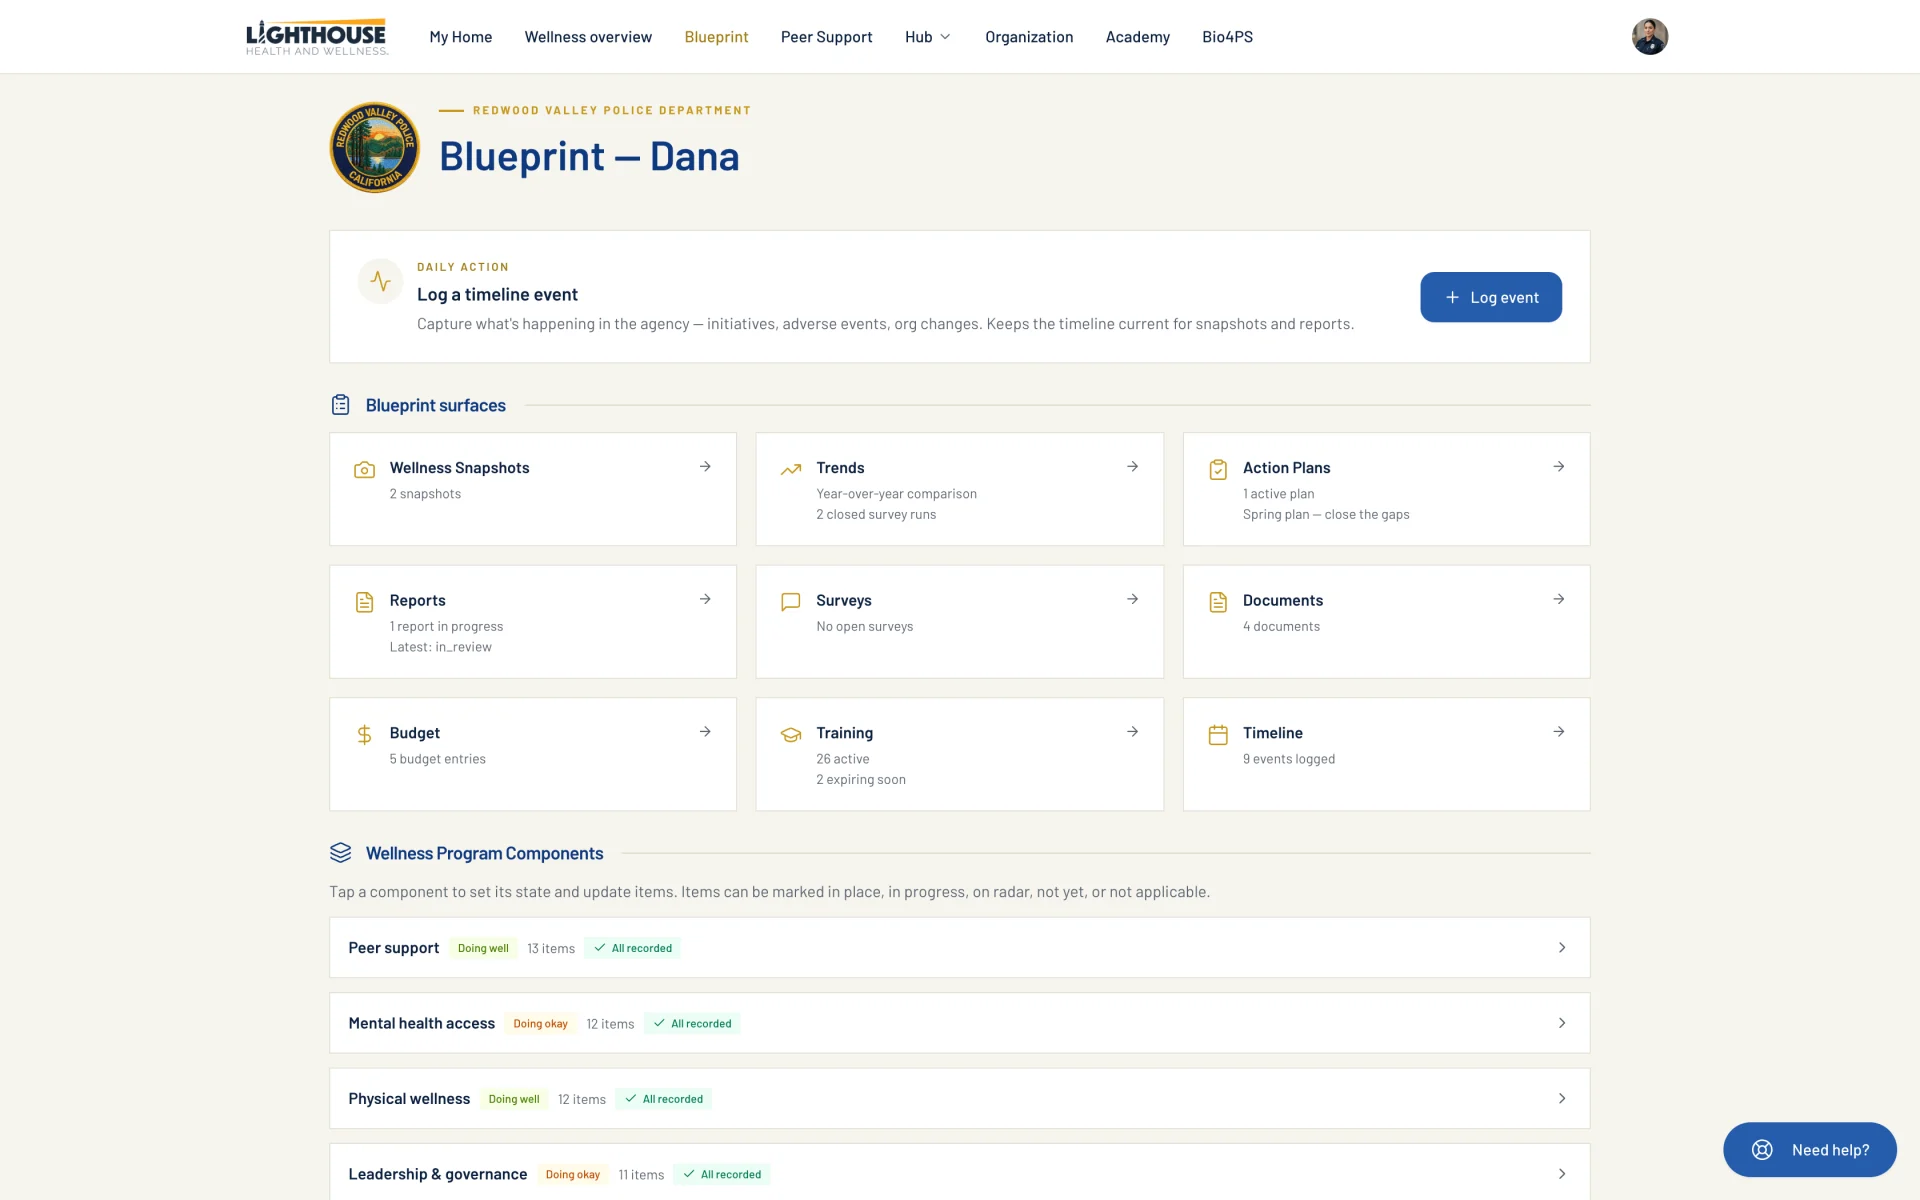
Task: Click the lifebuoy icon in Need help
Action: point(1762,1150)
